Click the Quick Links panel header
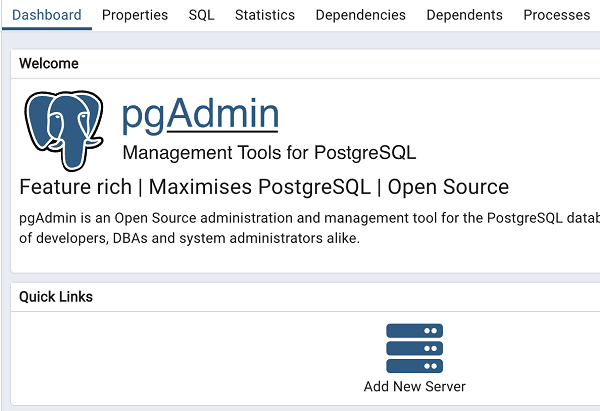 tap(305, 297)
